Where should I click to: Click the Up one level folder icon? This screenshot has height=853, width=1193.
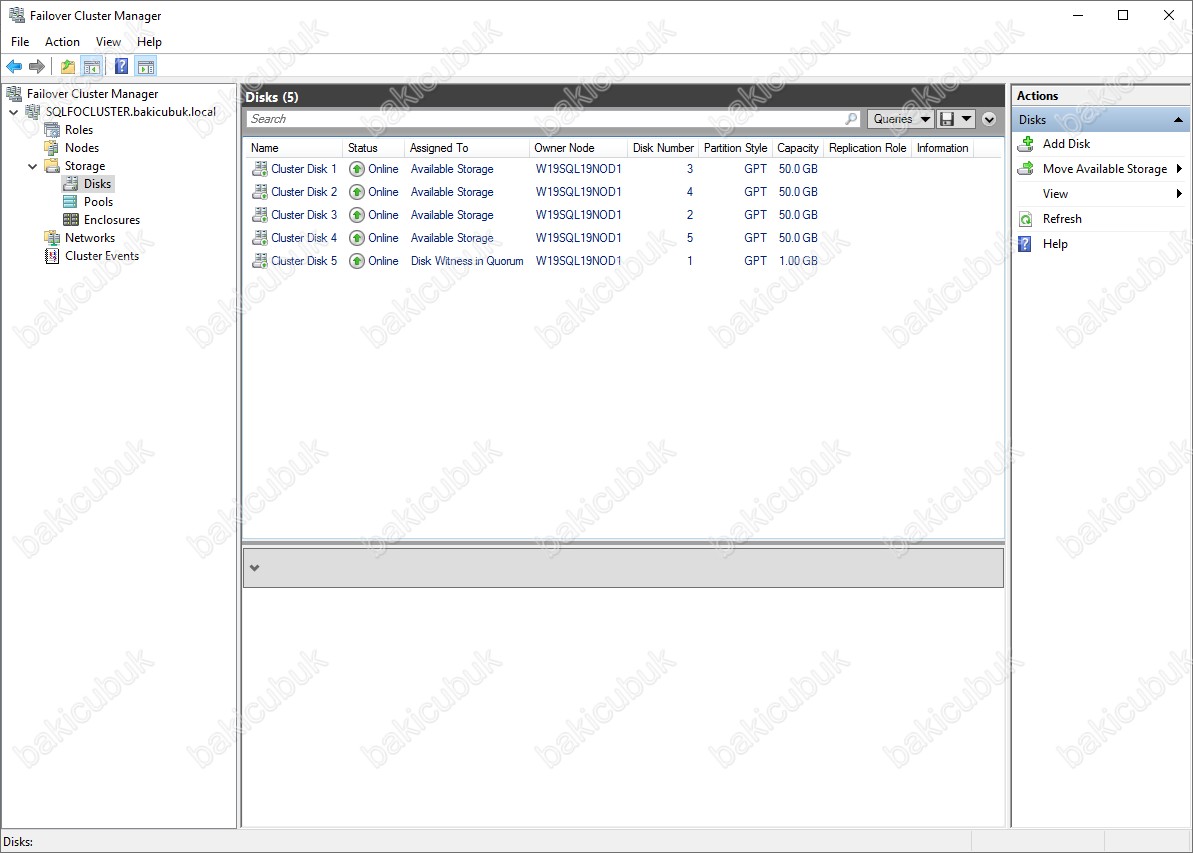pos(68,67)
